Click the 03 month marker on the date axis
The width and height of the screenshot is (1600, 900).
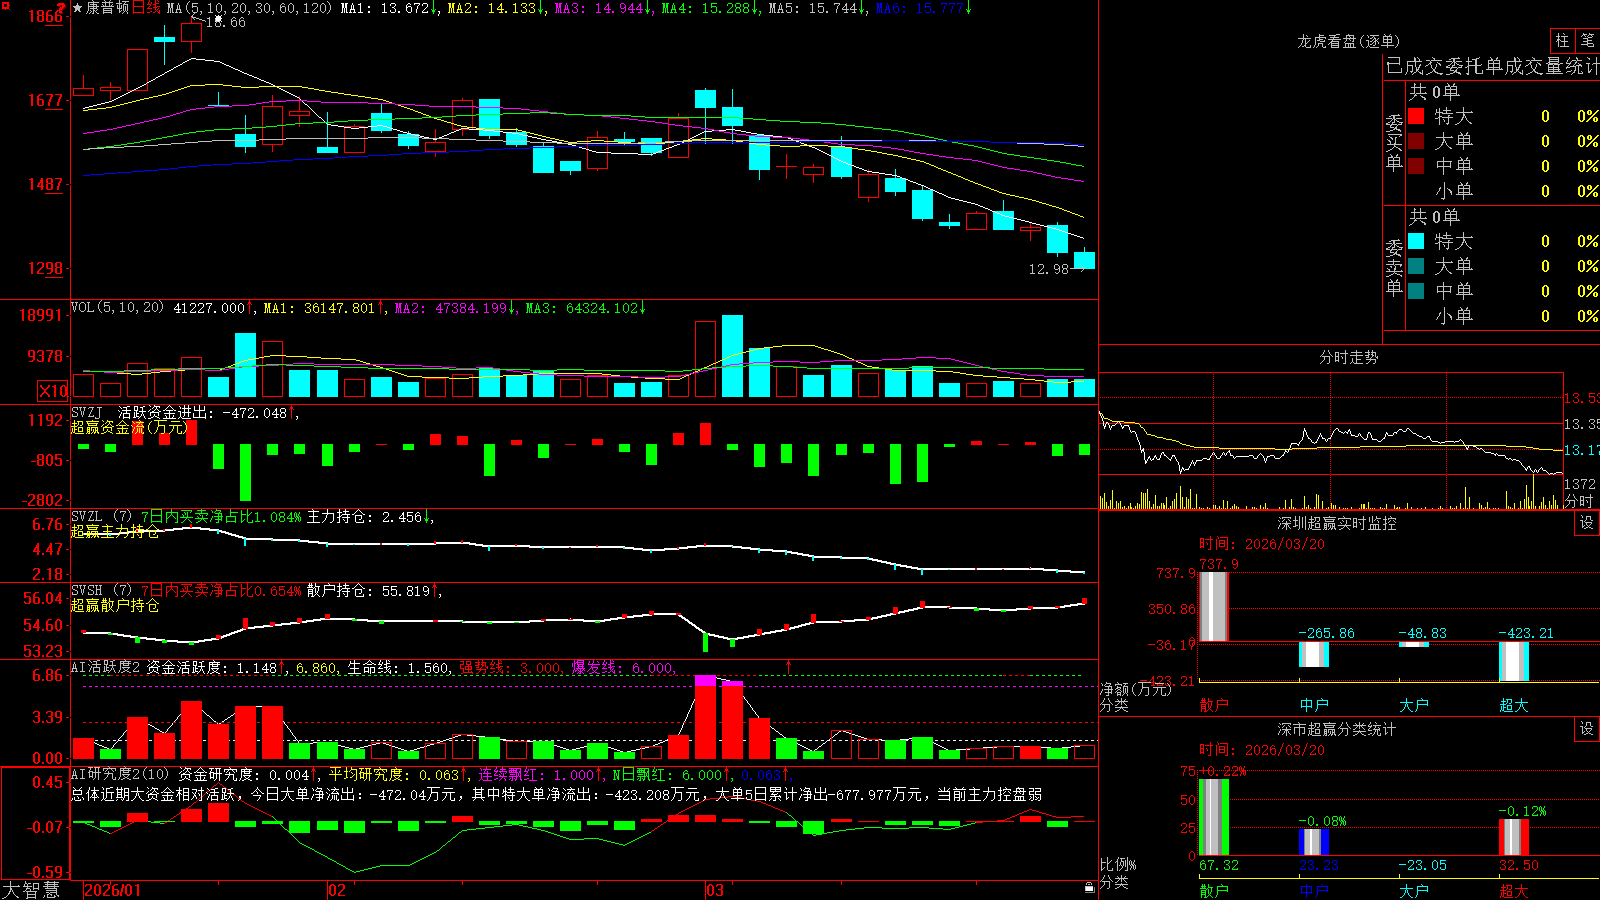pyautogui.click(x=715, y=890)
